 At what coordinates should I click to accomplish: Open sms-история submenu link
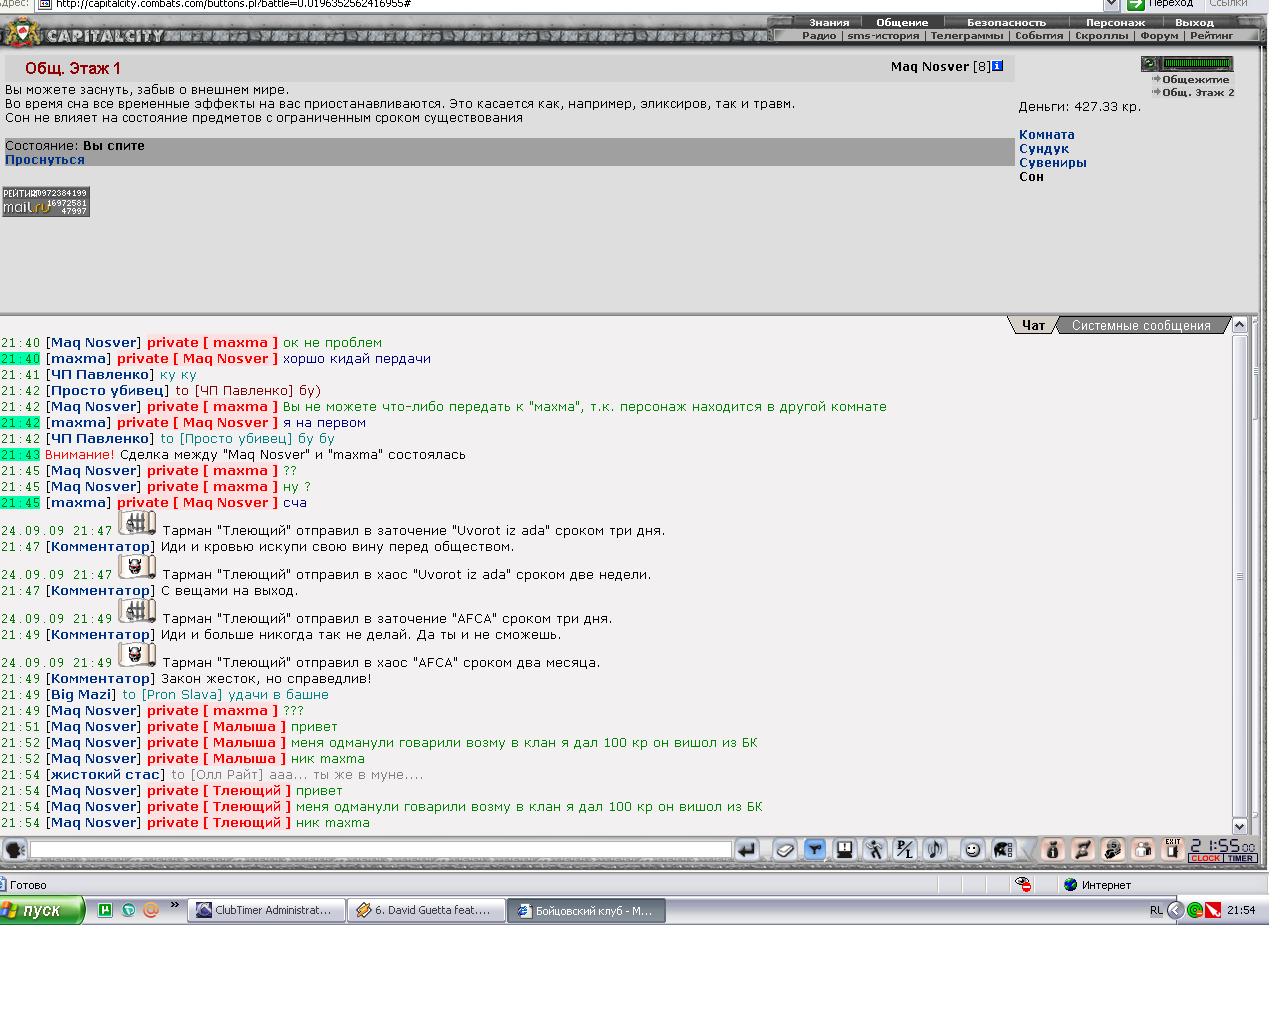pos(883,35)
